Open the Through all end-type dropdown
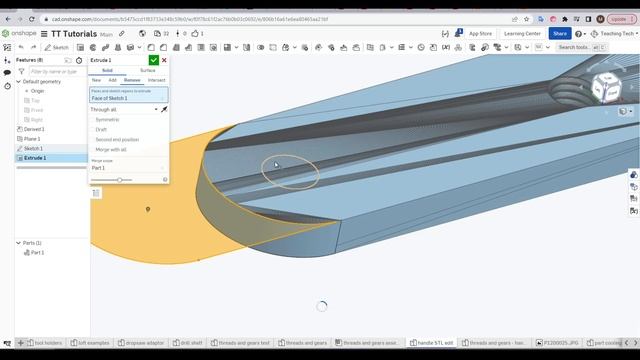This screenshot has width=640, height=360. pos(124,109)
